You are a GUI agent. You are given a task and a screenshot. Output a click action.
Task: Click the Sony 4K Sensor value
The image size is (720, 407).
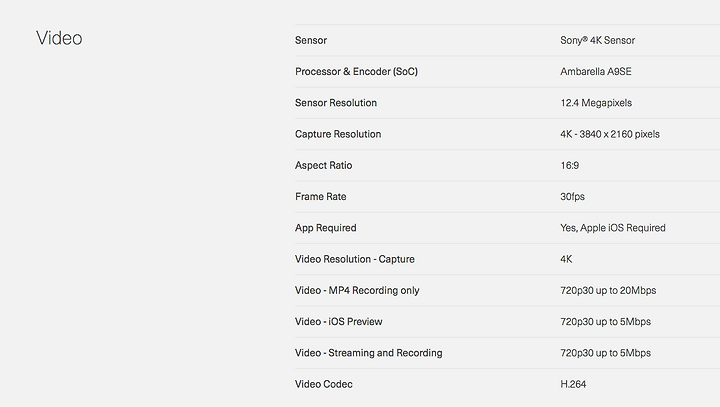pyautogui.click(x=597, y=40)
